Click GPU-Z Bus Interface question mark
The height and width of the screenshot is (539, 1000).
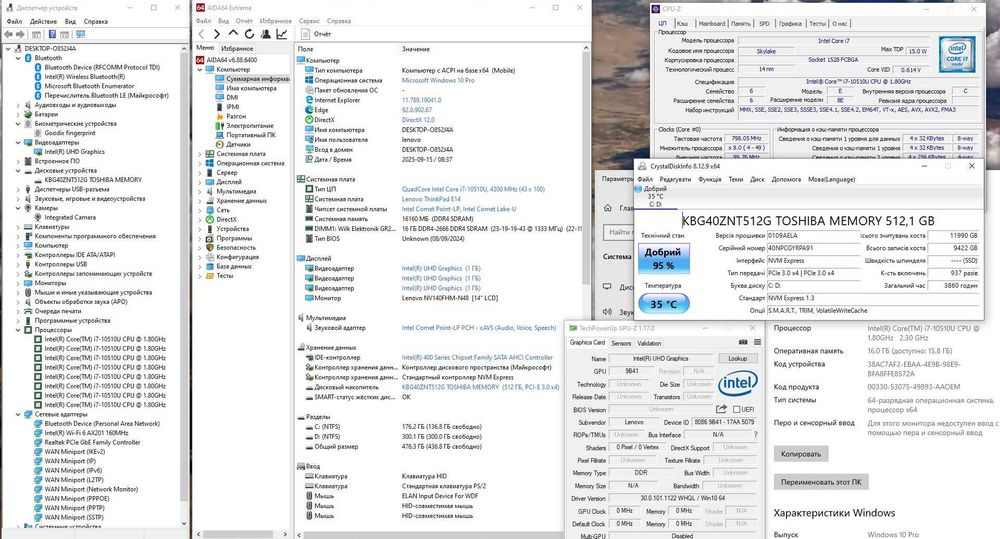click(756, 434)
